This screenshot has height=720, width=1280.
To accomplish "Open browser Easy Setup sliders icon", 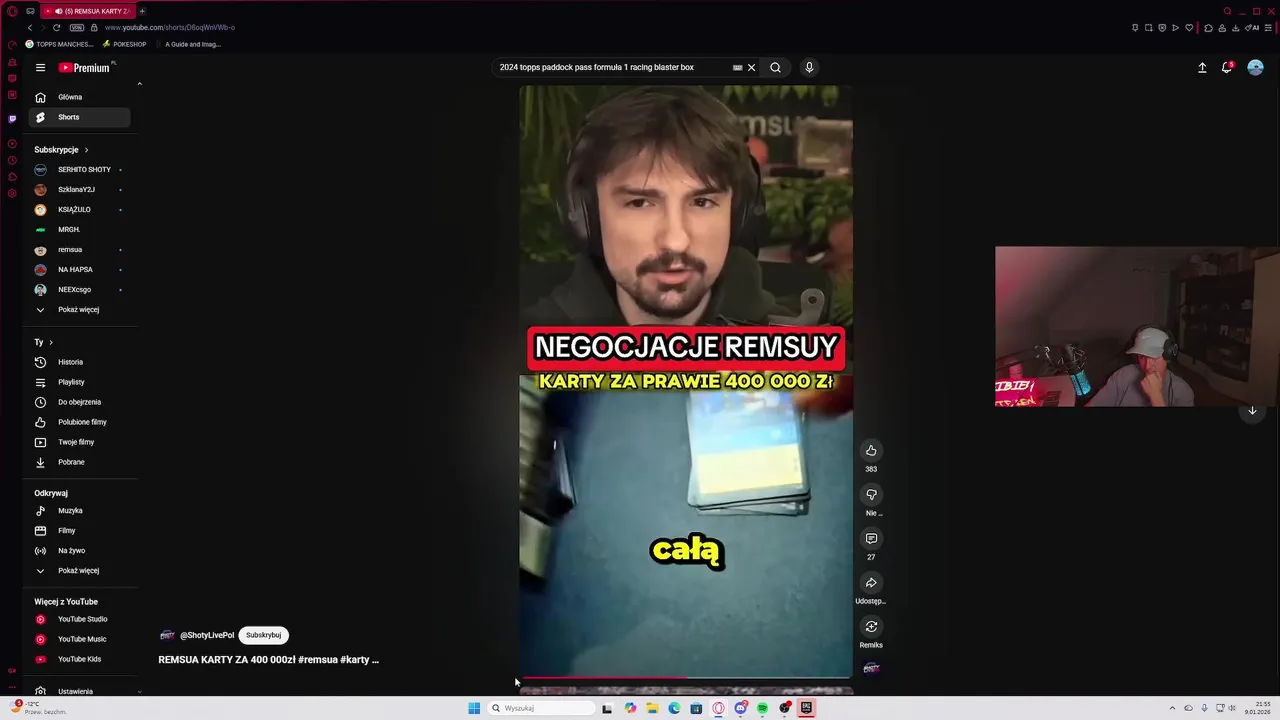I will 1269,28.
